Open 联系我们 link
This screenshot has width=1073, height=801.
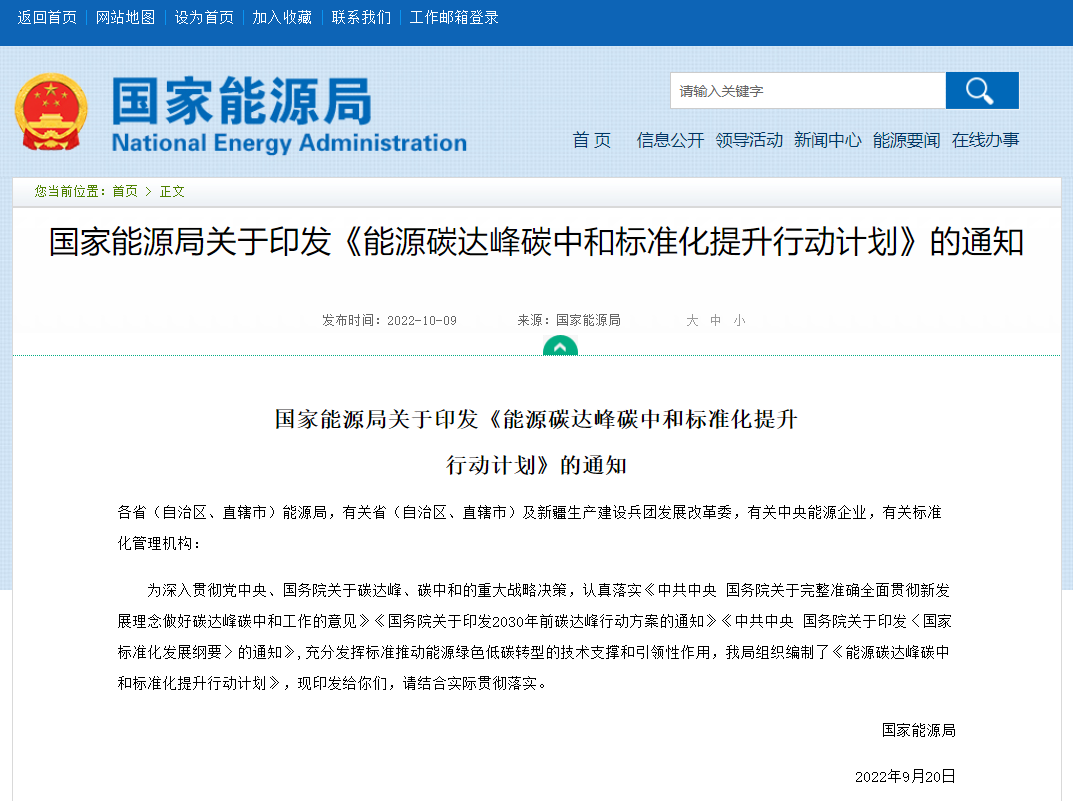tap(361, 18)
